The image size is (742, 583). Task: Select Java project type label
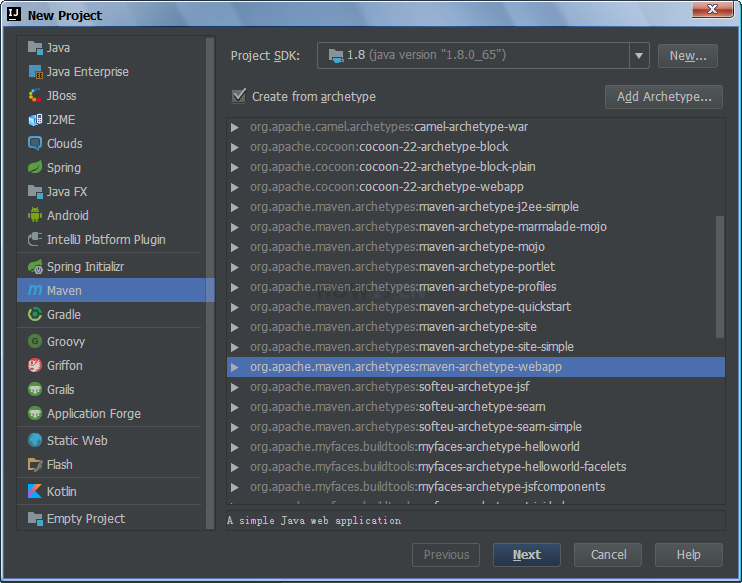pyautogui.click(x=58, y=48)
